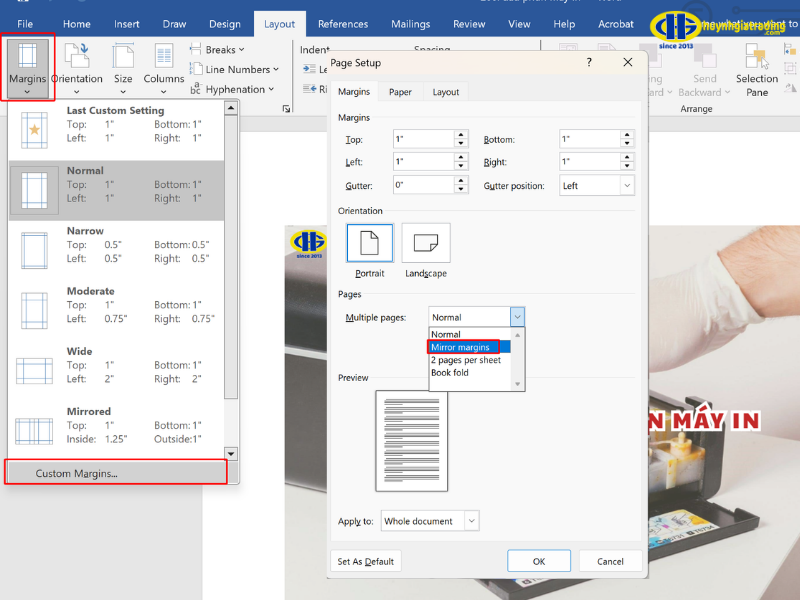
Task: Click the Size tool in the ribbon
Action: click(x=123, y=68)
